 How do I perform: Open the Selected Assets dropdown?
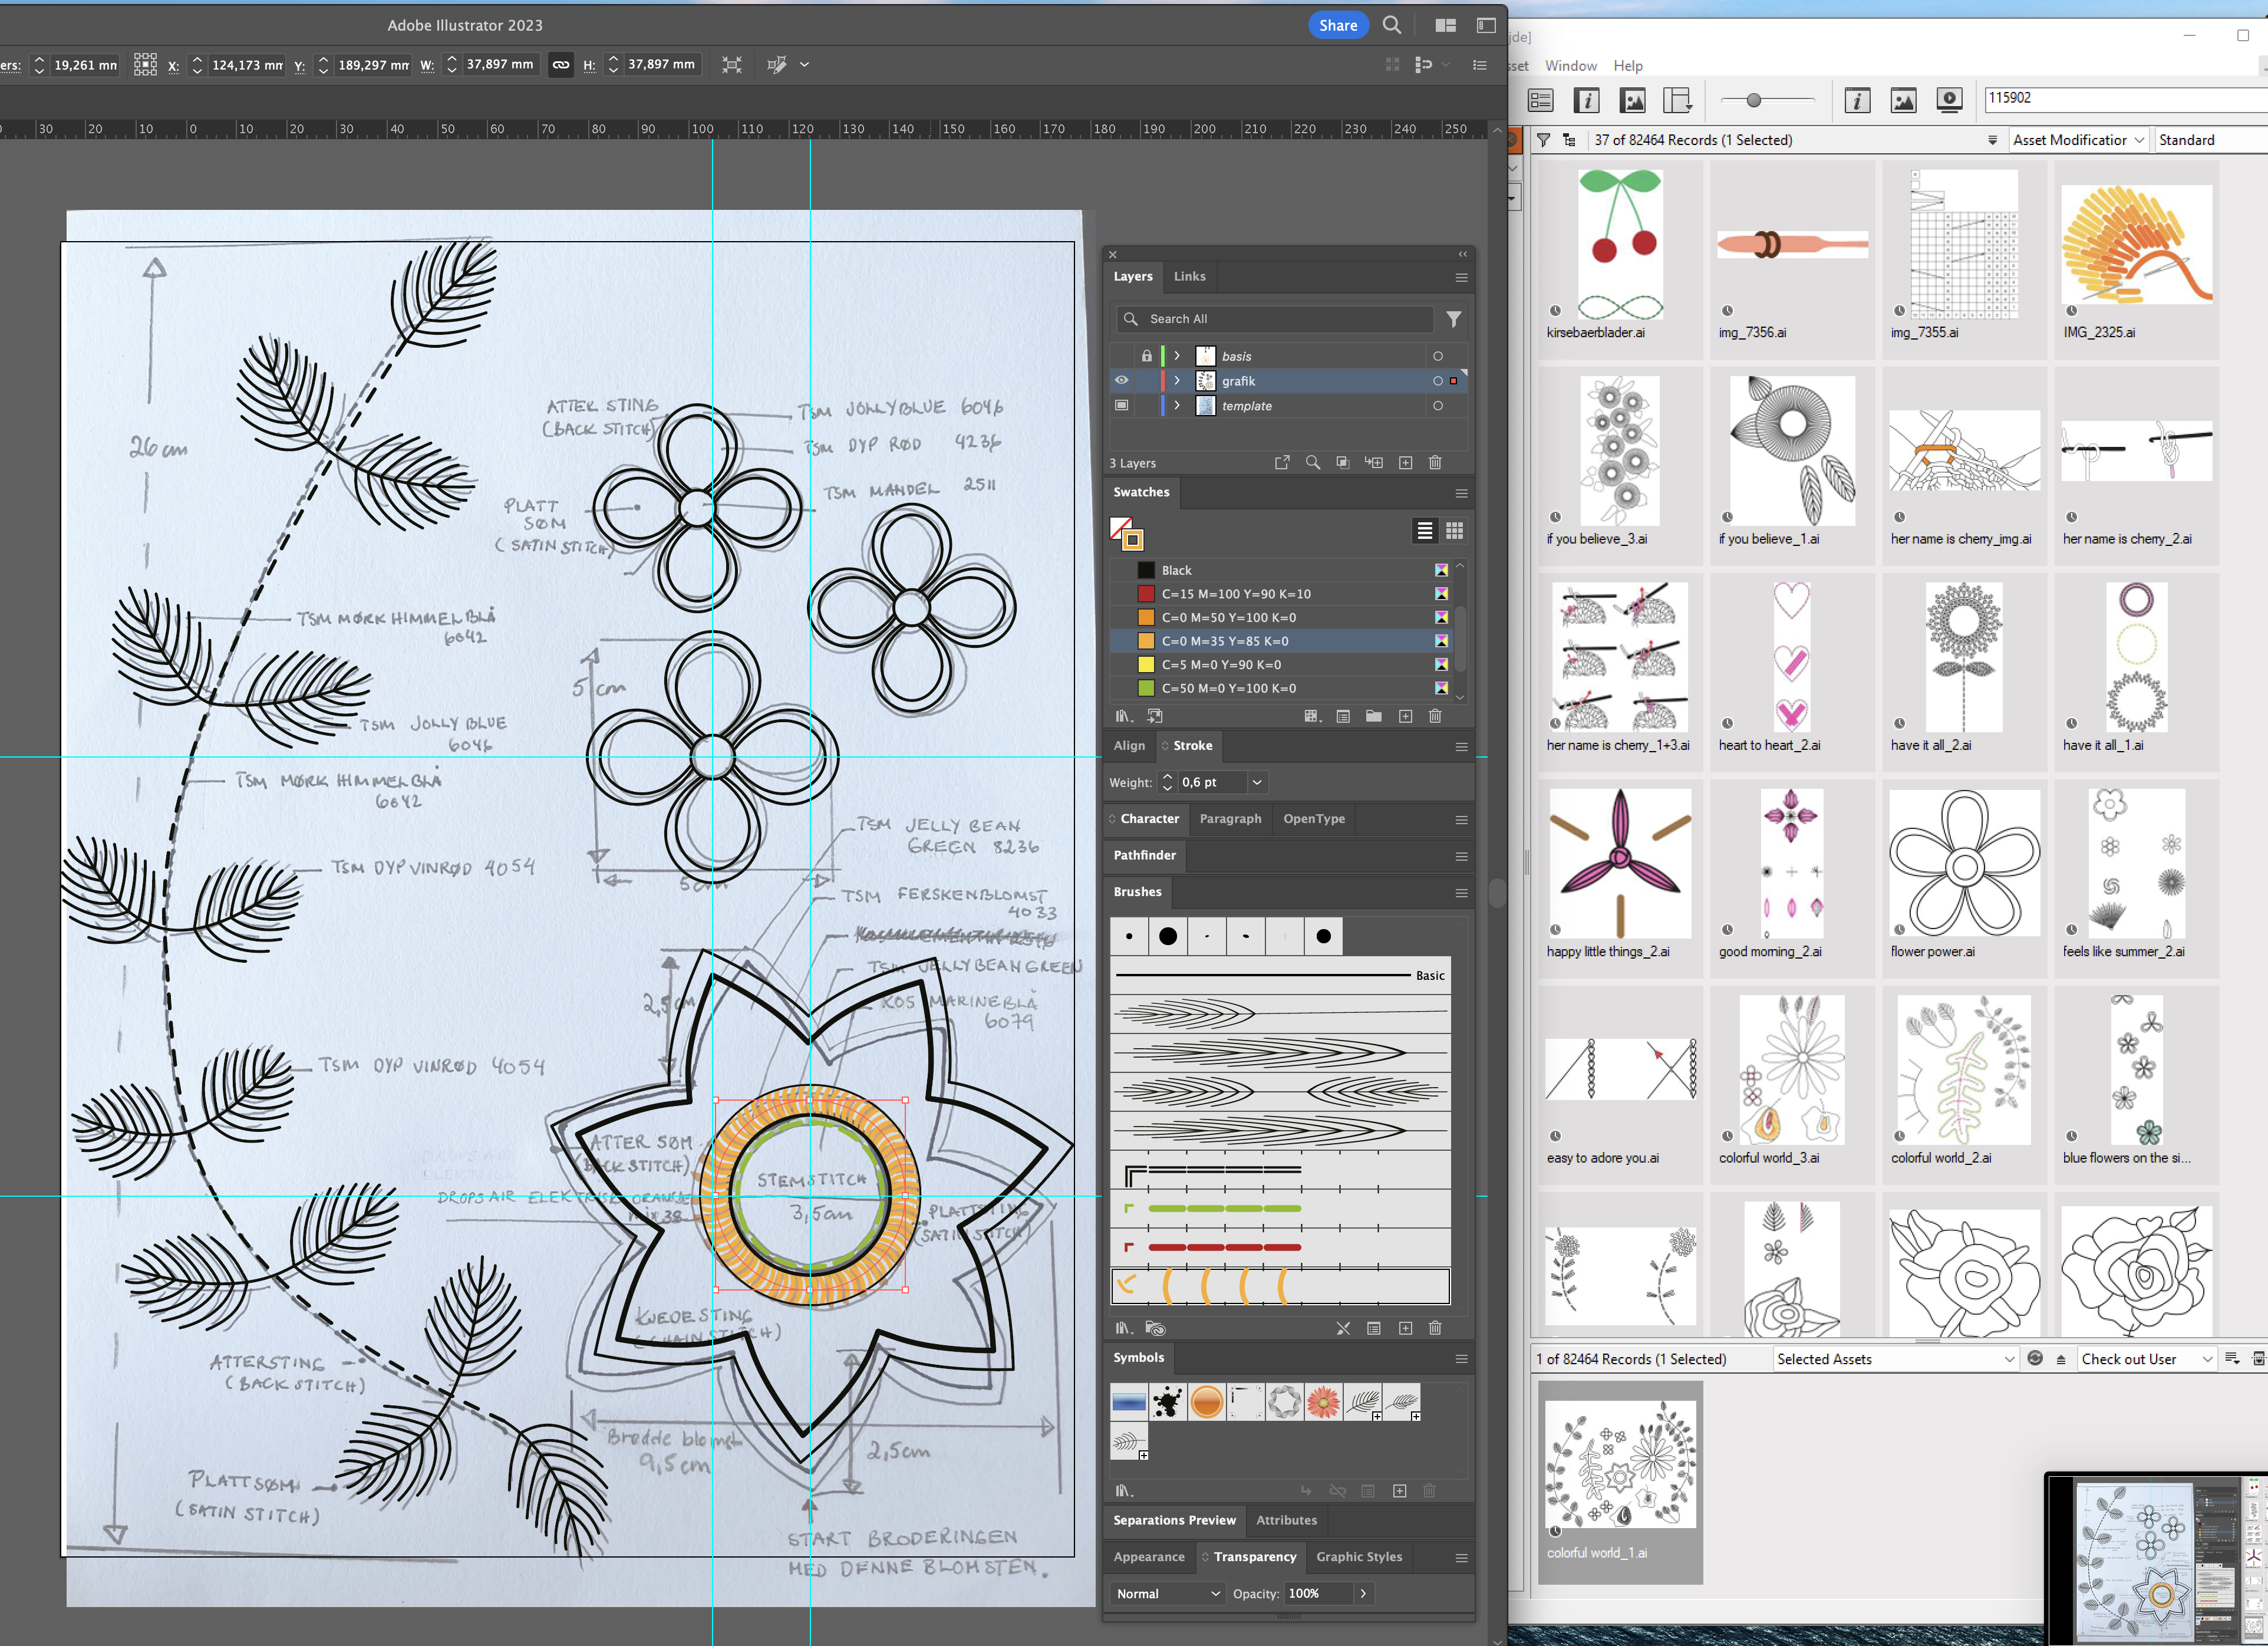[1895, 1359]
